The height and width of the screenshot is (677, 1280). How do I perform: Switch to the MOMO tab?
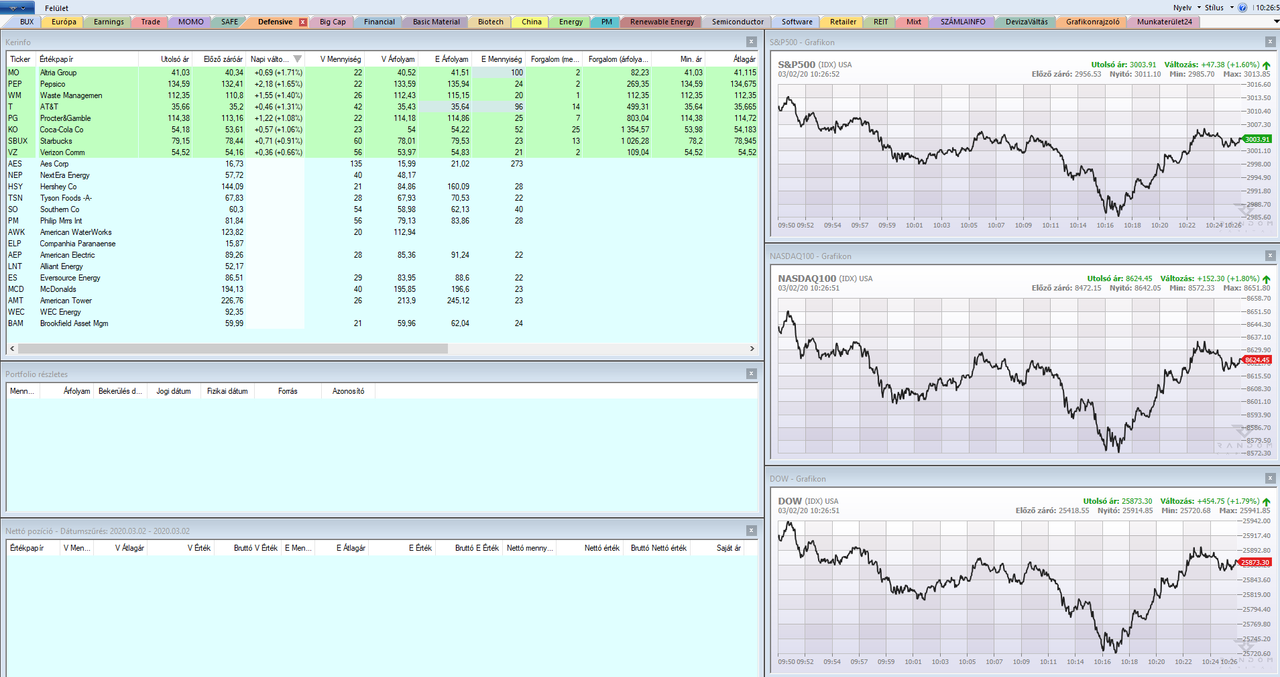point(190,21)
